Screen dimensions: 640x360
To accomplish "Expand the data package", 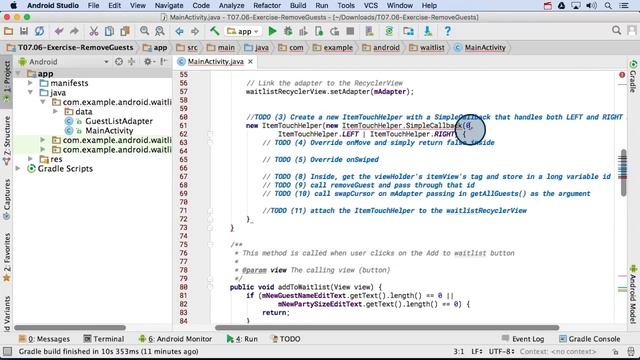I will coord(56,111).
